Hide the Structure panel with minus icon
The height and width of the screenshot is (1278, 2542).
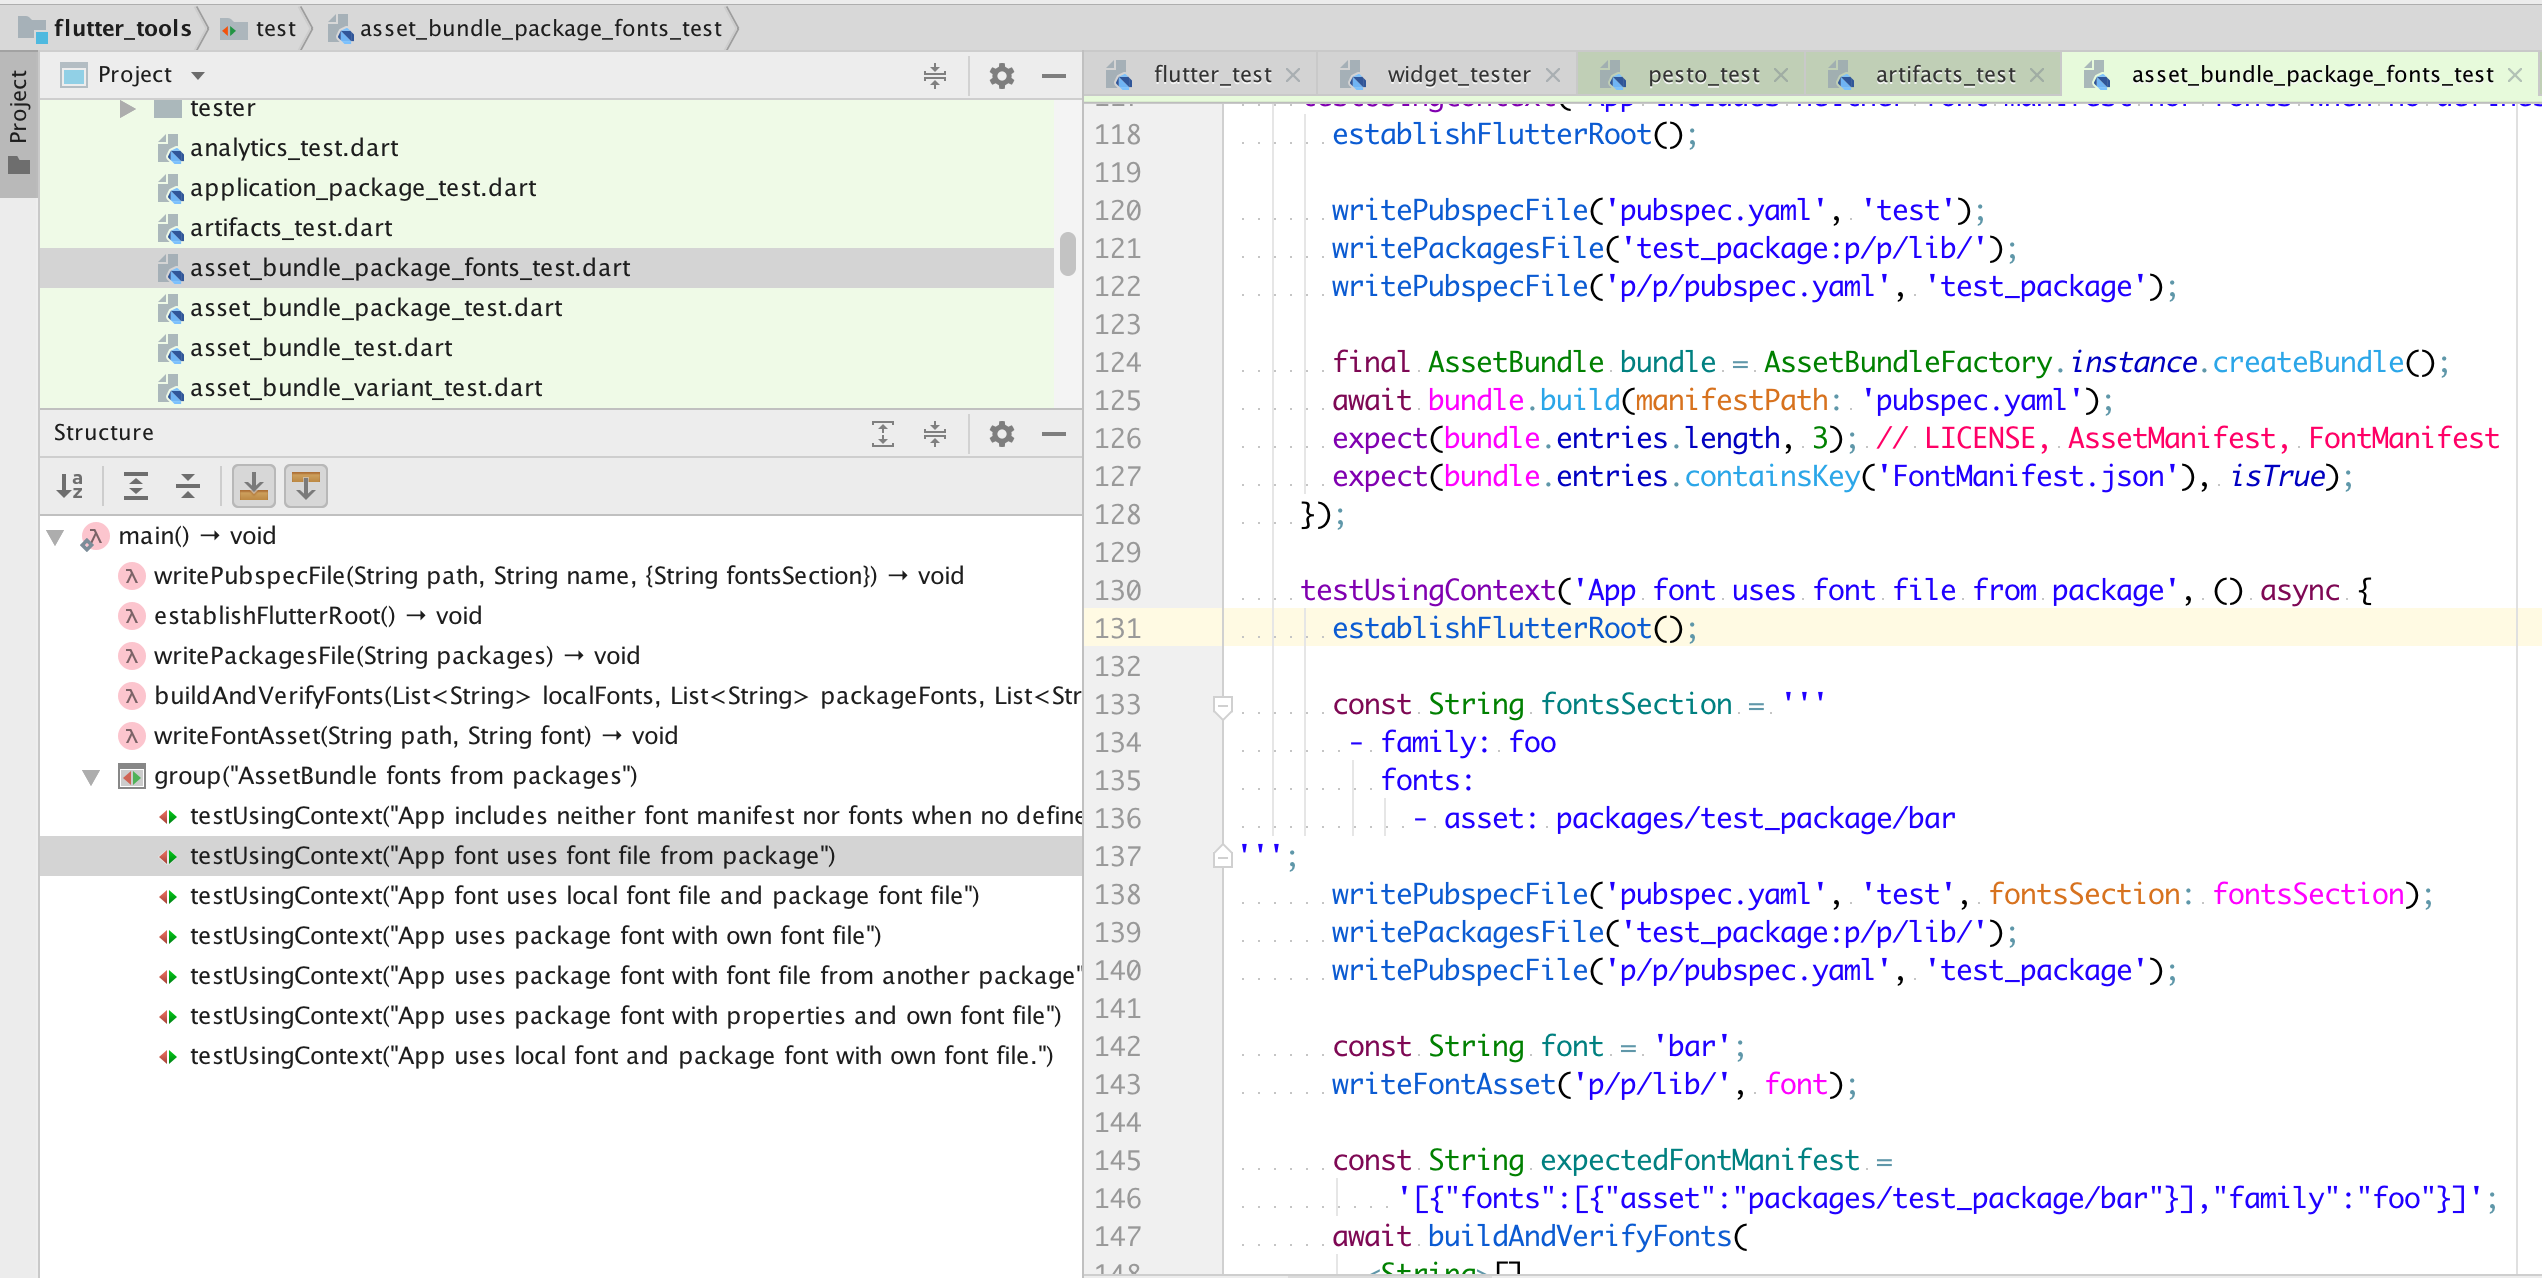point(1054,433)
